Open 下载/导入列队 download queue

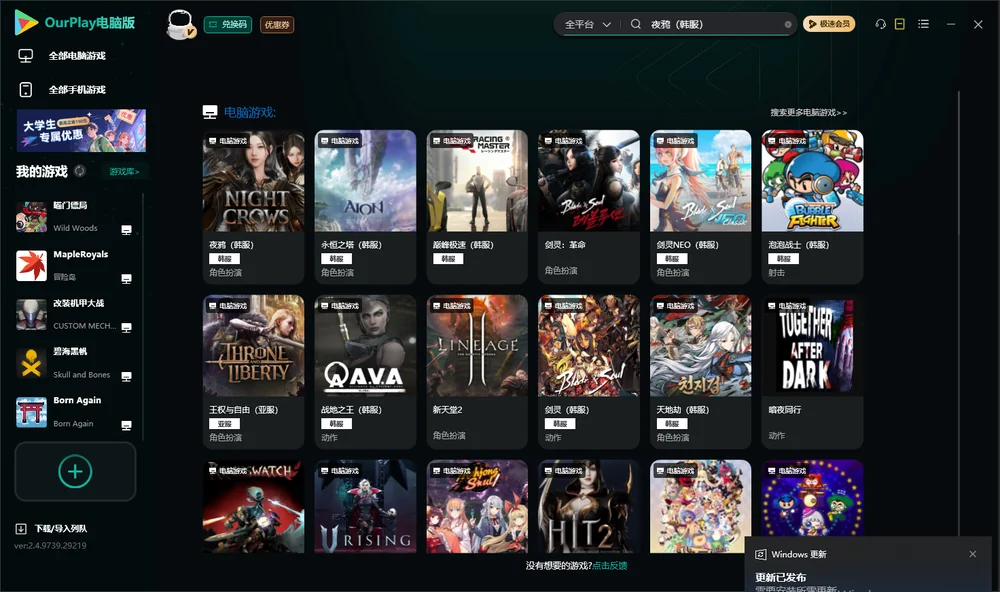pyautogui.click(x=61, y=528)
